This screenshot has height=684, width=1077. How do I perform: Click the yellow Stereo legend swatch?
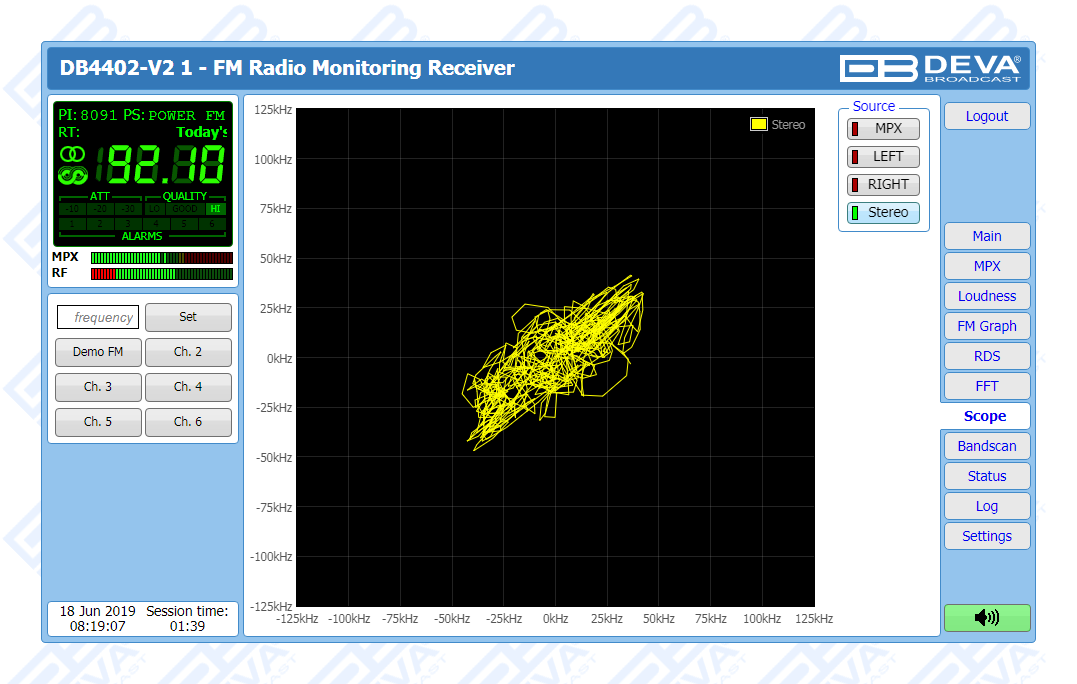point(759,125)
